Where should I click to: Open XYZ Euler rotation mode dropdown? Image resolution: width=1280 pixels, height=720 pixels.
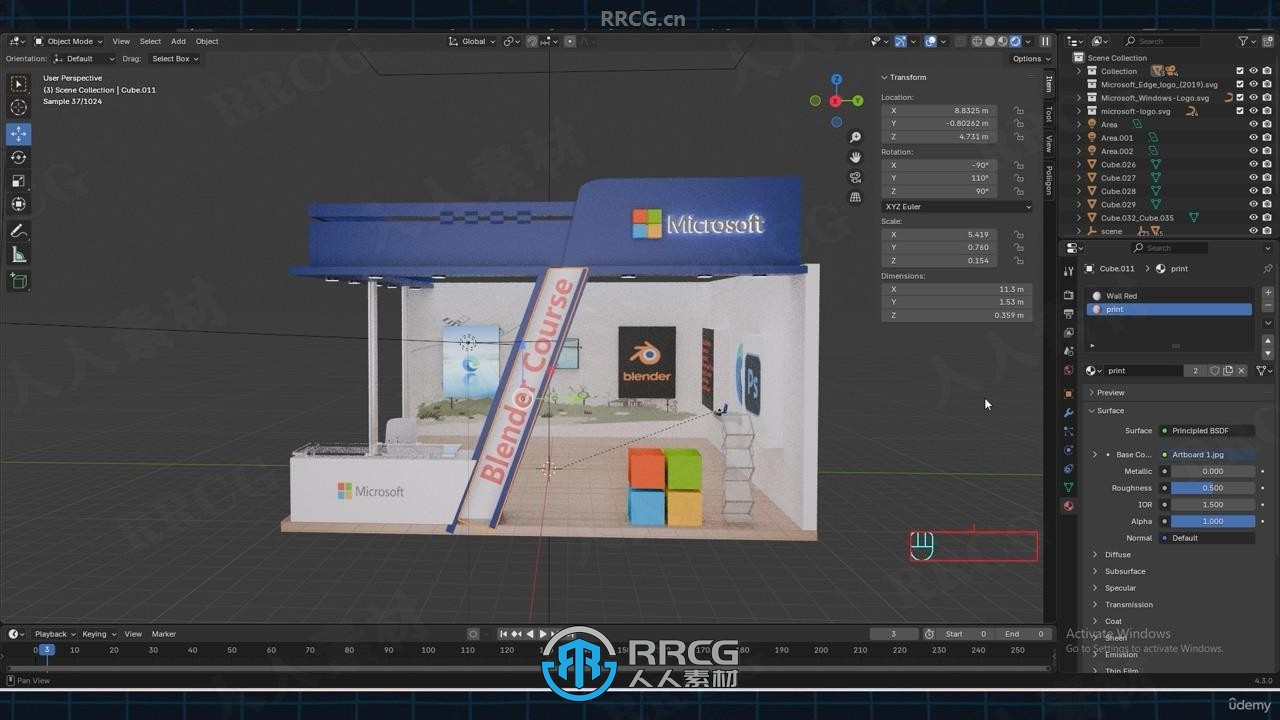pos(957,206)
